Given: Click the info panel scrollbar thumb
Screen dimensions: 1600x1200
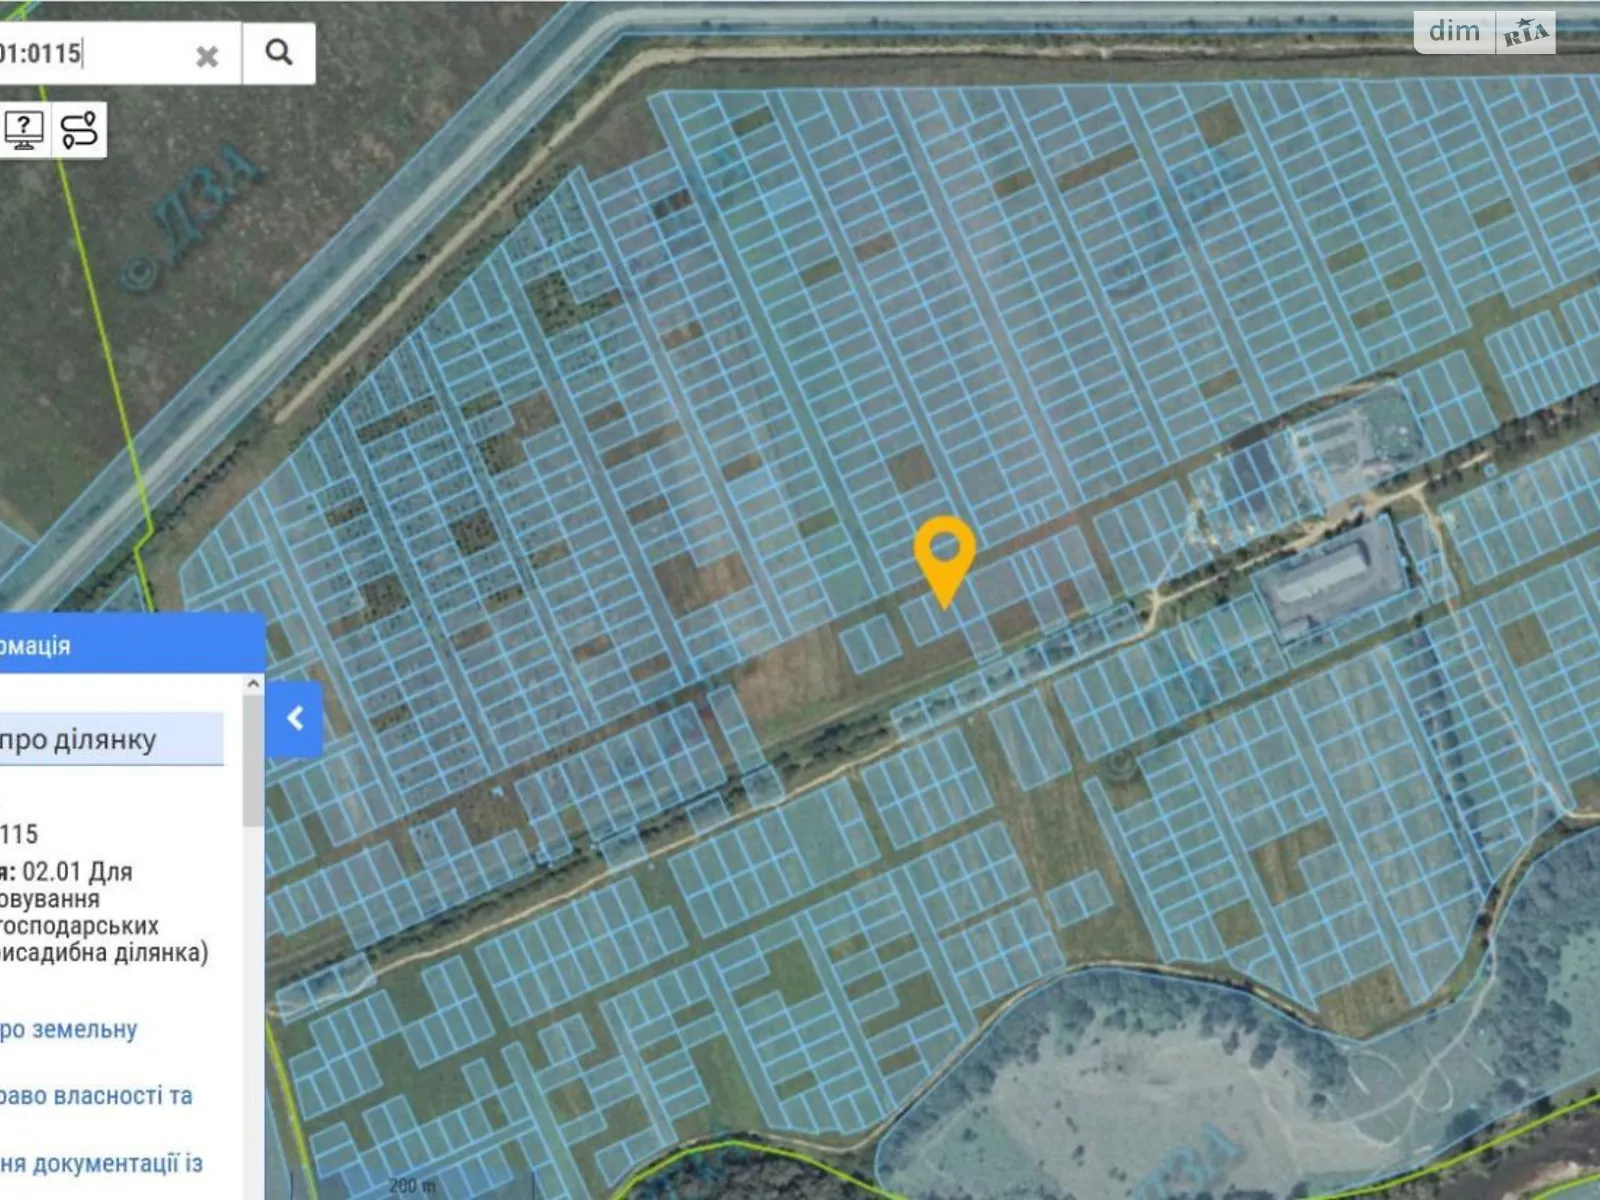Looking at the screenshot, I should click(254, 760).
